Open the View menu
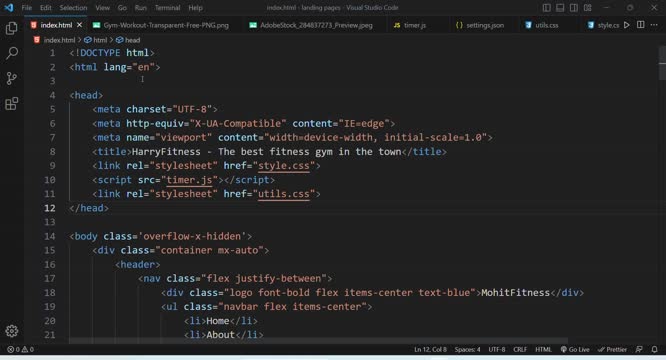Screen dimensions: 666x360 [102, 8]
